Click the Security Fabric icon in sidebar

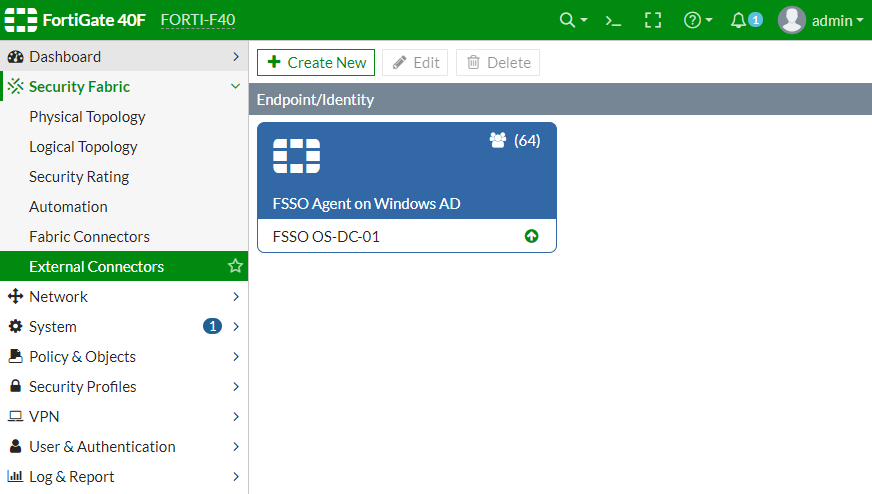(16, 86)
